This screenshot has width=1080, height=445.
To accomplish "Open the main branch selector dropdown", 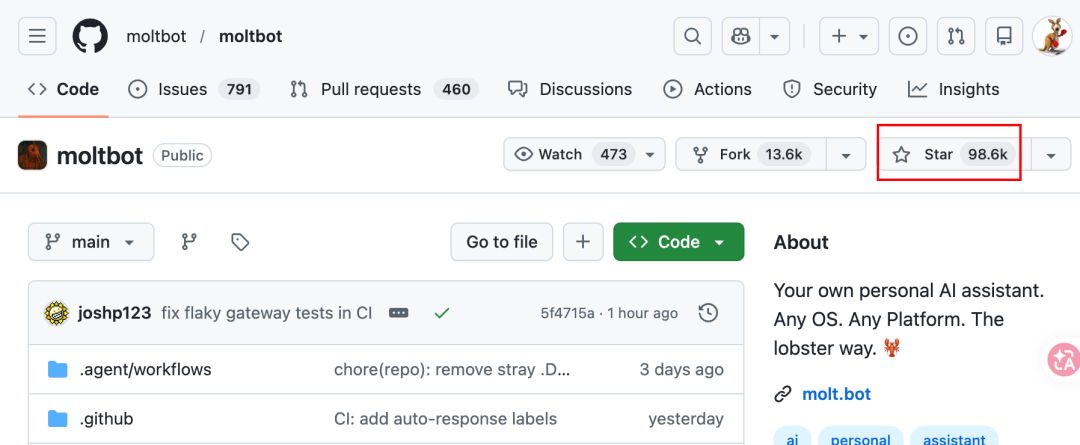I will 91,242.
